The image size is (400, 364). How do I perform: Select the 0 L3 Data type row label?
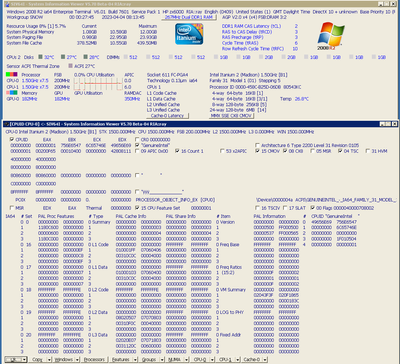[x=98, y=335]
